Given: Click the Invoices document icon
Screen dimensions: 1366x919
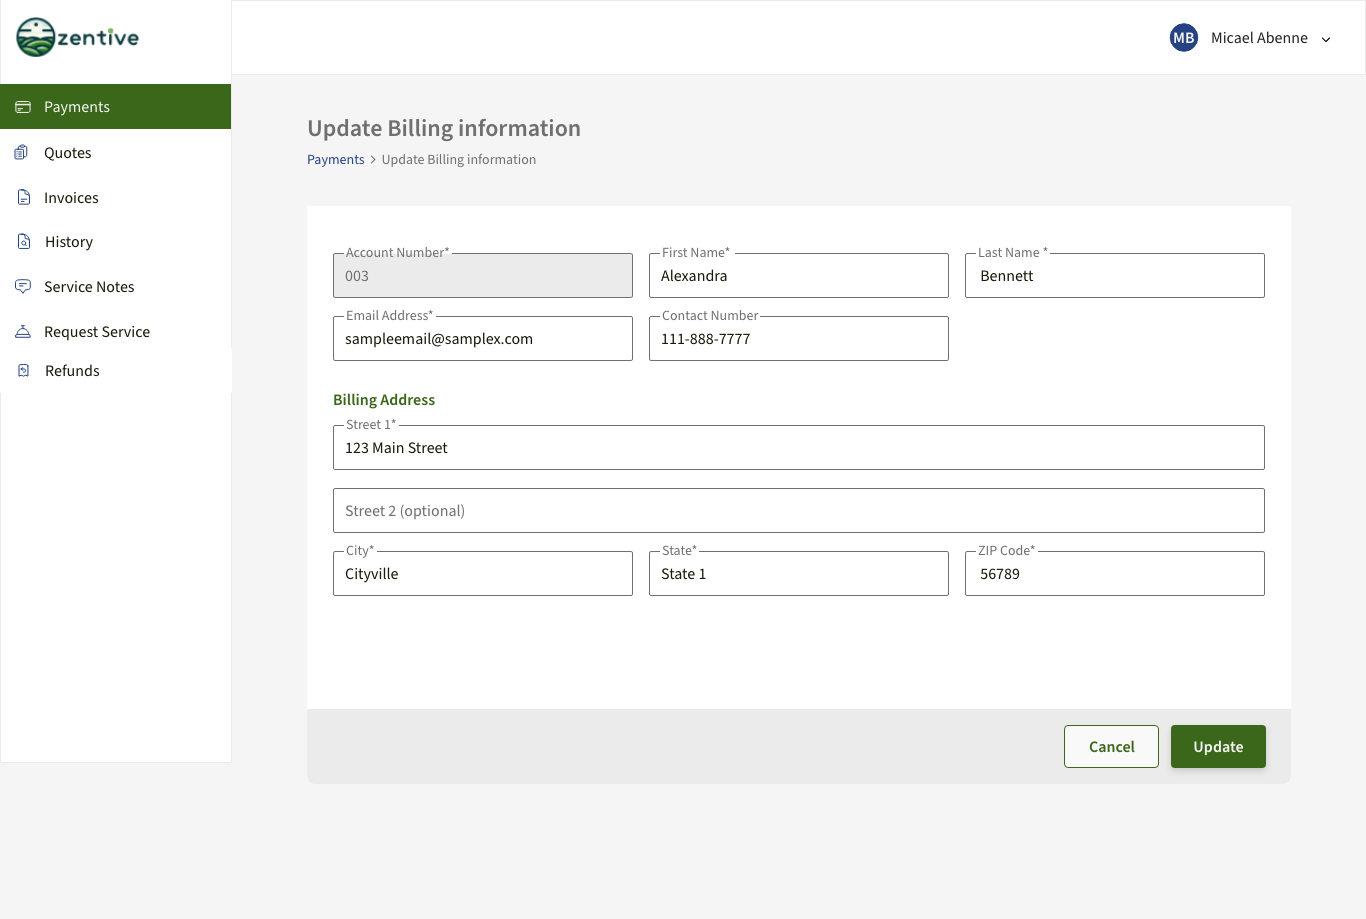Looking at the screenshot, I should pyautogui.click(x=24, y=198).
